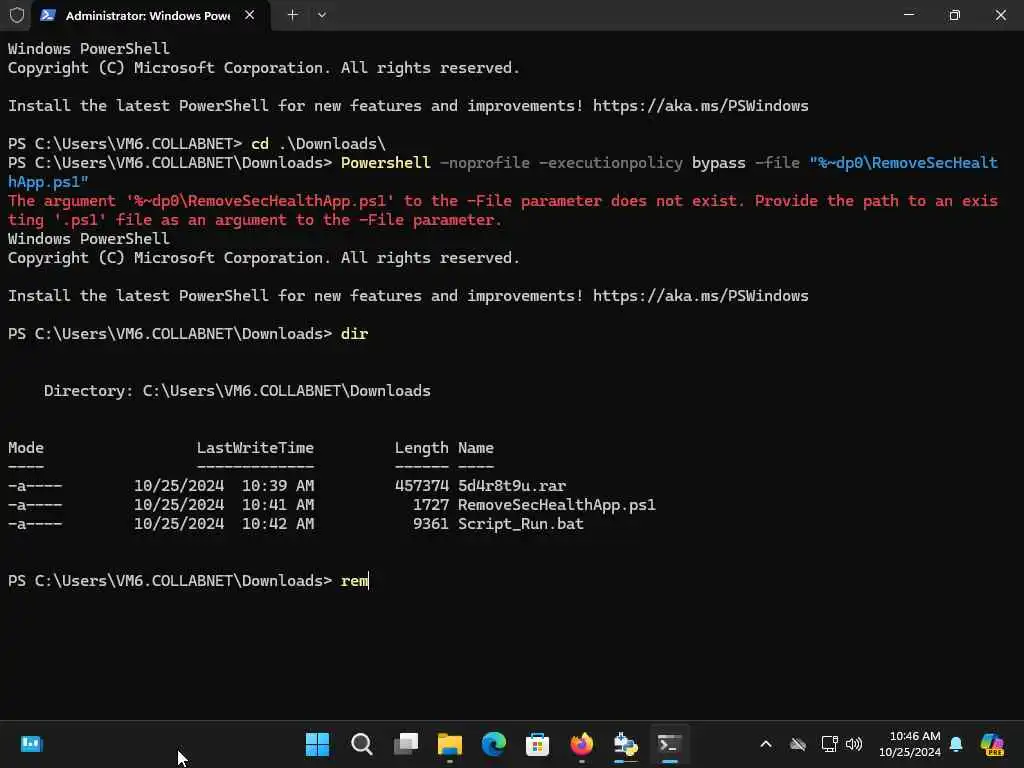Click the Length value 9361
The width and height of the screenshot is (1024, 768).
point(430,524)
